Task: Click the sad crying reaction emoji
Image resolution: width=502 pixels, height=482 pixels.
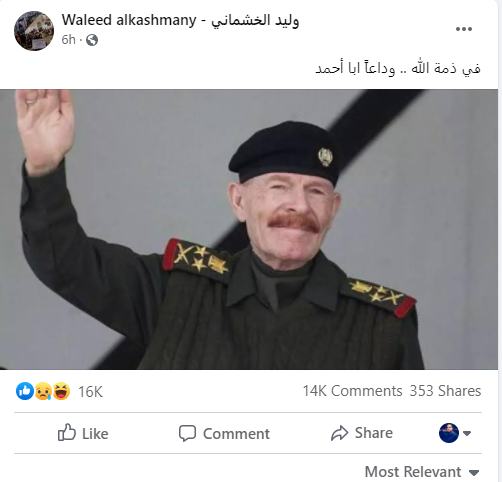Action: 43,391
